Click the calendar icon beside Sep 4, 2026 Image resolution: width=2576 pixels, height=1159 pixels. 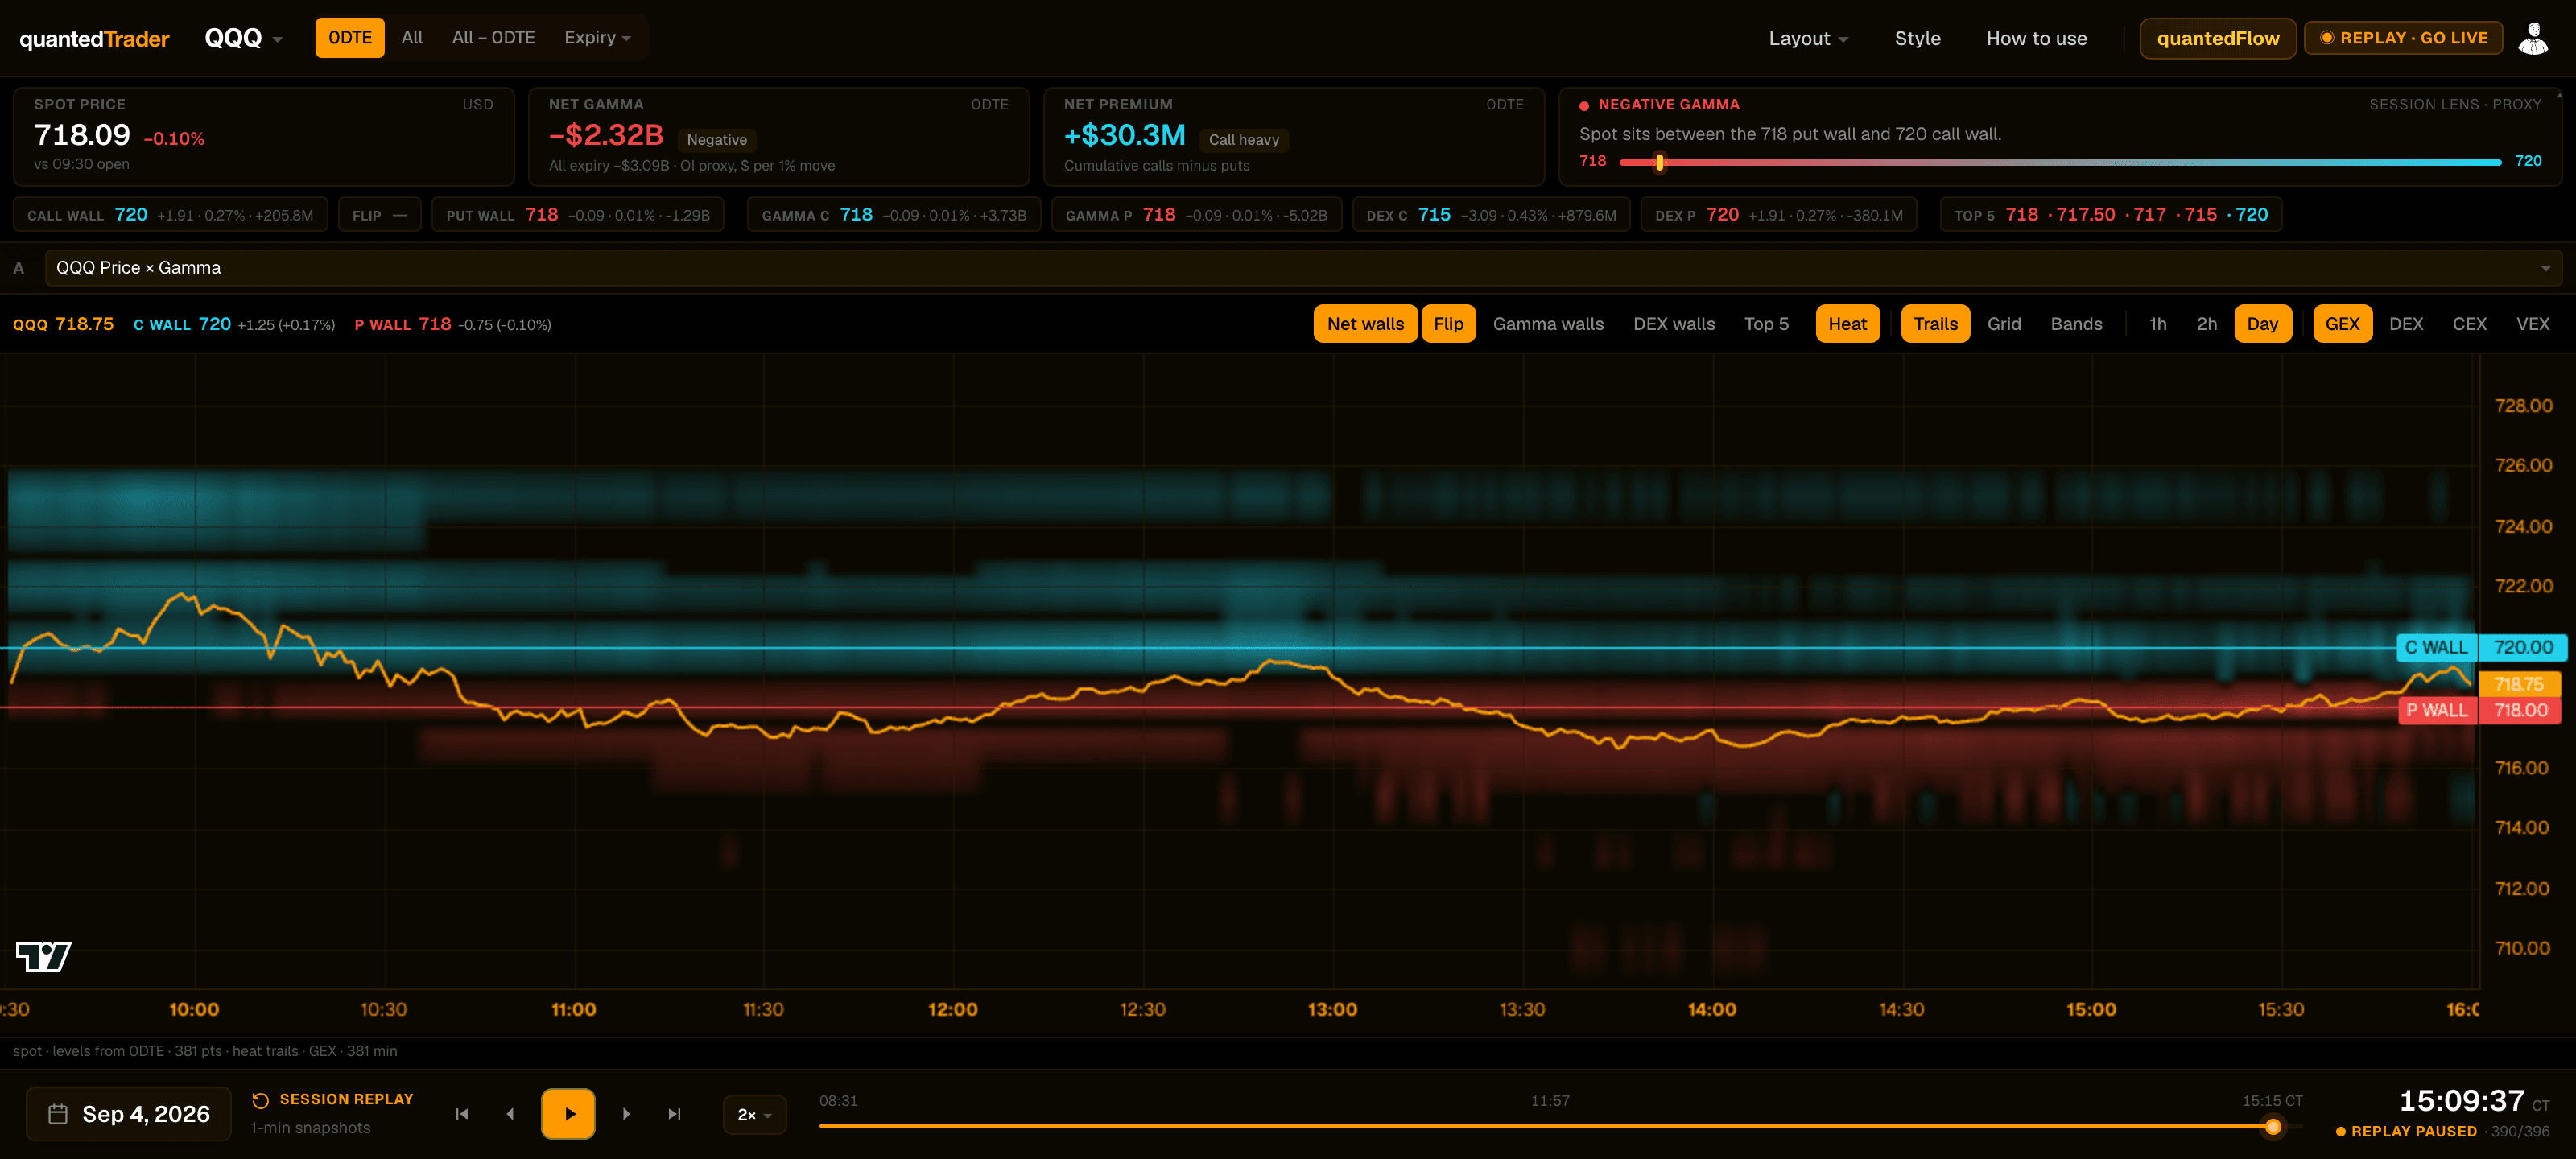58,1114
